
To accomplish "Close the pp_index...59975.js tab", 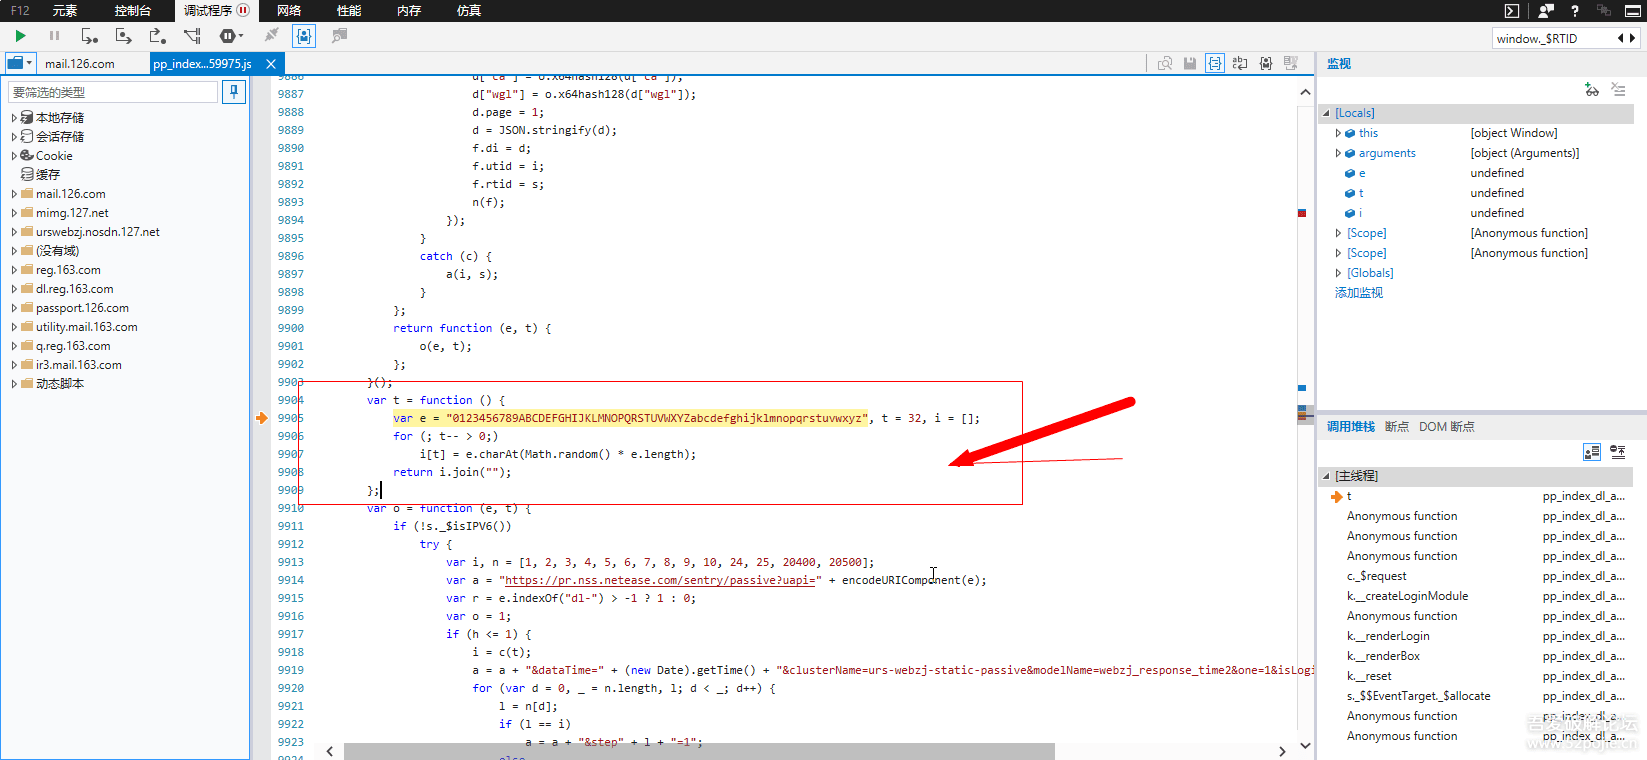I will pyautogui.click(x=271, y=64).
